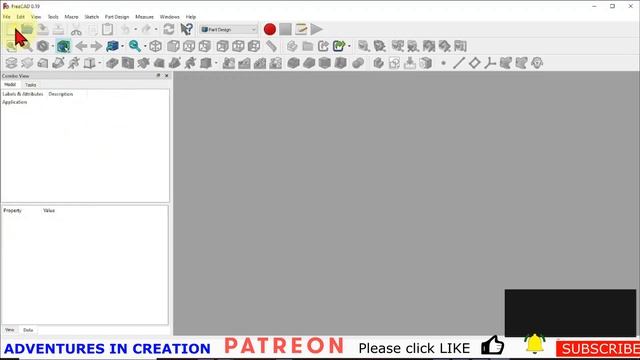Open the Macro menu
This screenshot has width=640, height=360.
coord(71,17)
